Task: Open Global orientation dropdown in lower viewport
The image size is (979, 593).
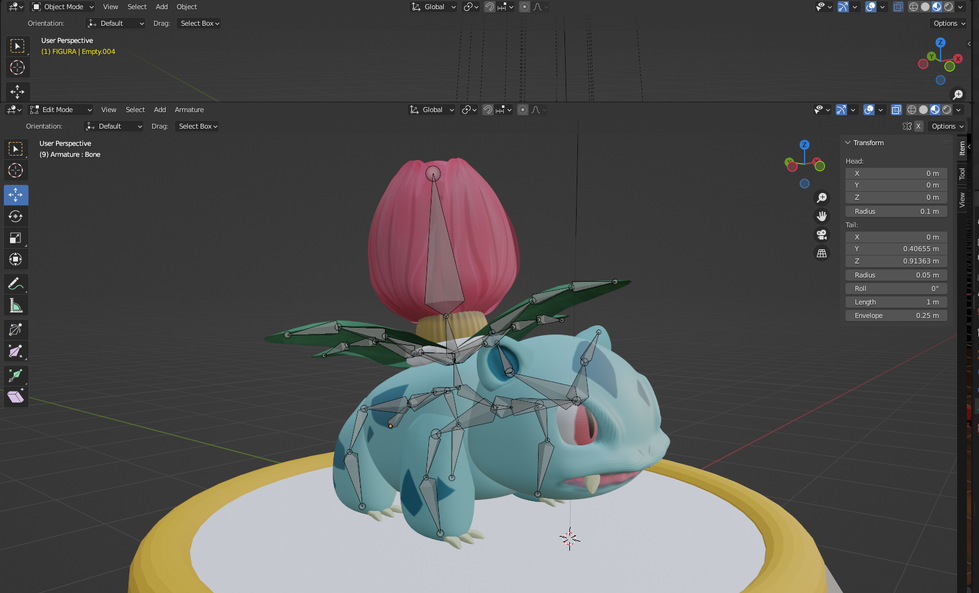Action: tap(431, 110)
